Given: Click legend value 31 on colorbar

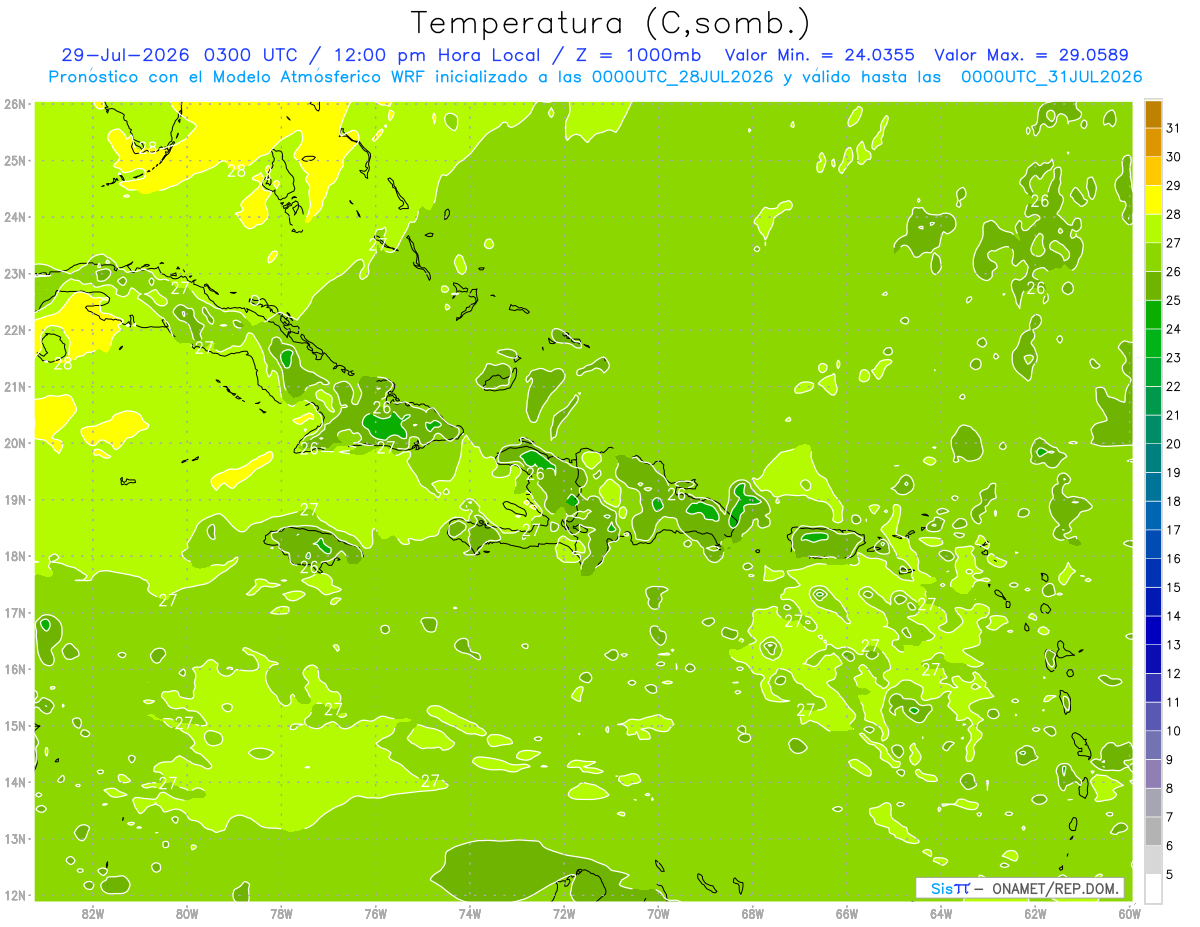Looking at the screenshot, I should tap(1174, 128).
